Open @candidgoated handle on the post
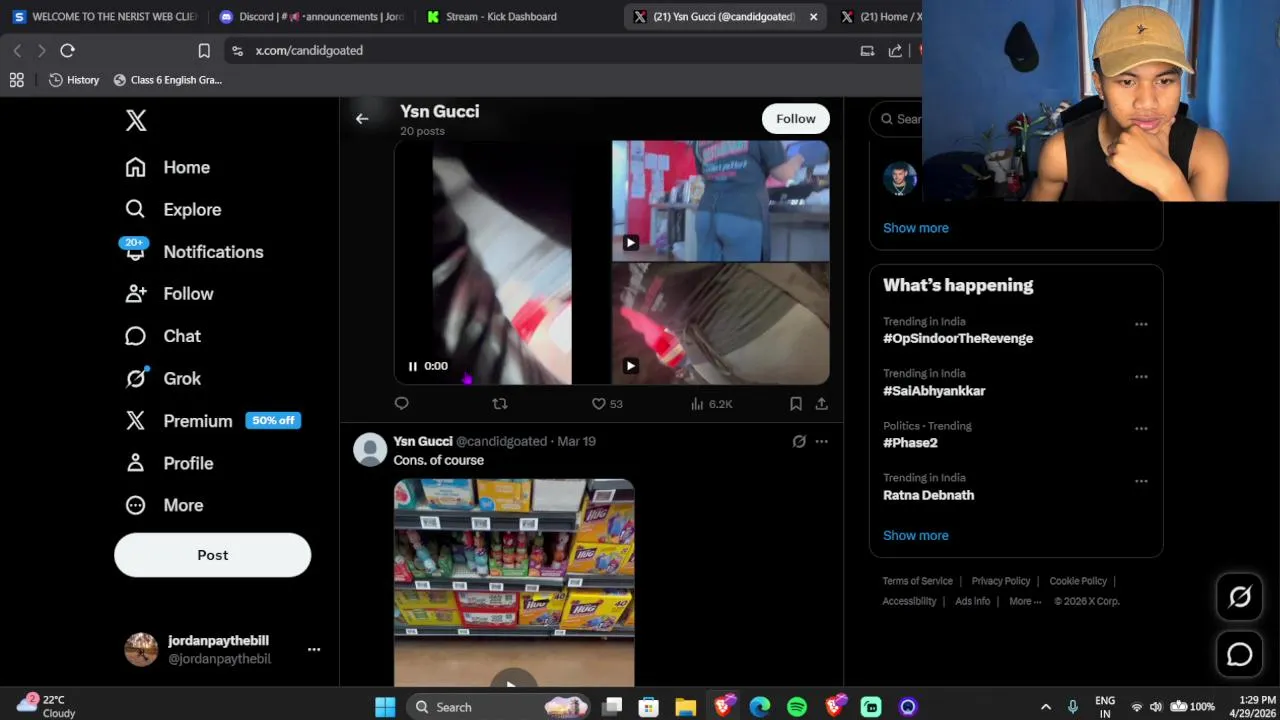Viewport: 1280px width, 720px height. 501,441
